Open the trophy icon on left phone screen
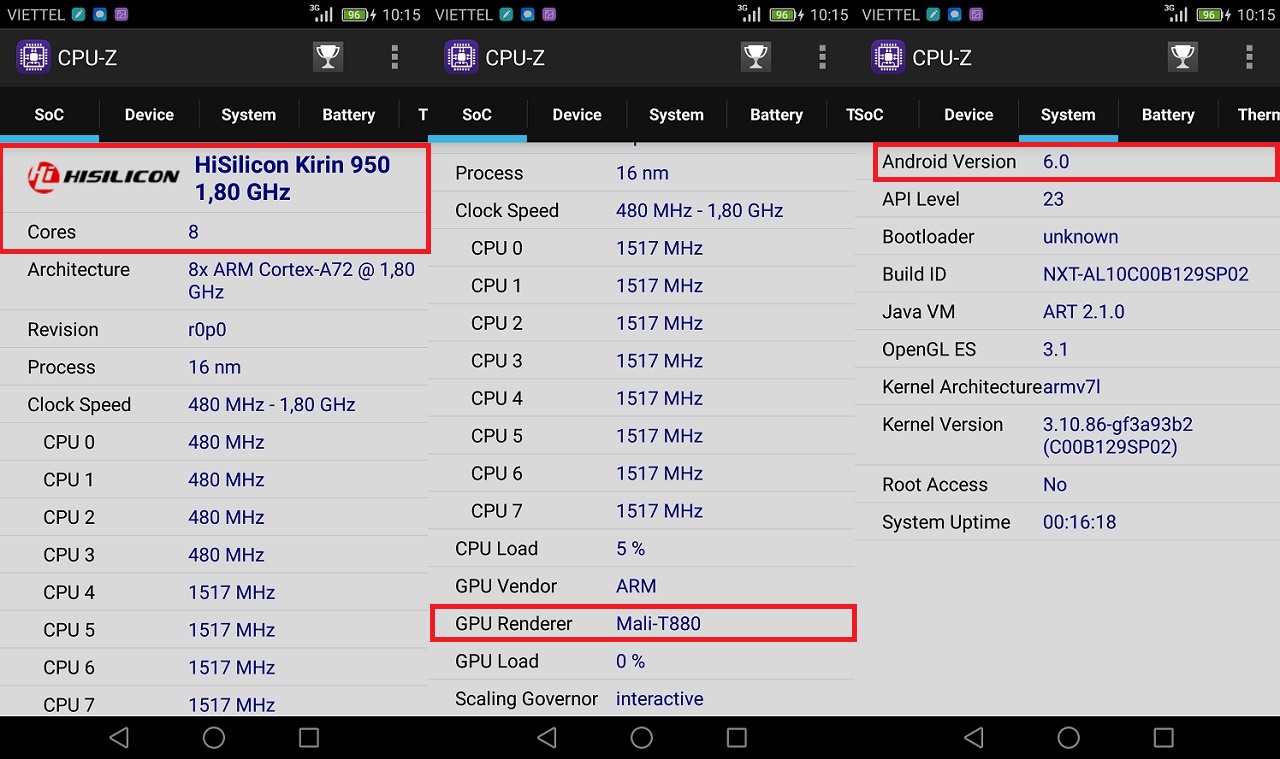 pyautogui.click(x=328, y=57)
